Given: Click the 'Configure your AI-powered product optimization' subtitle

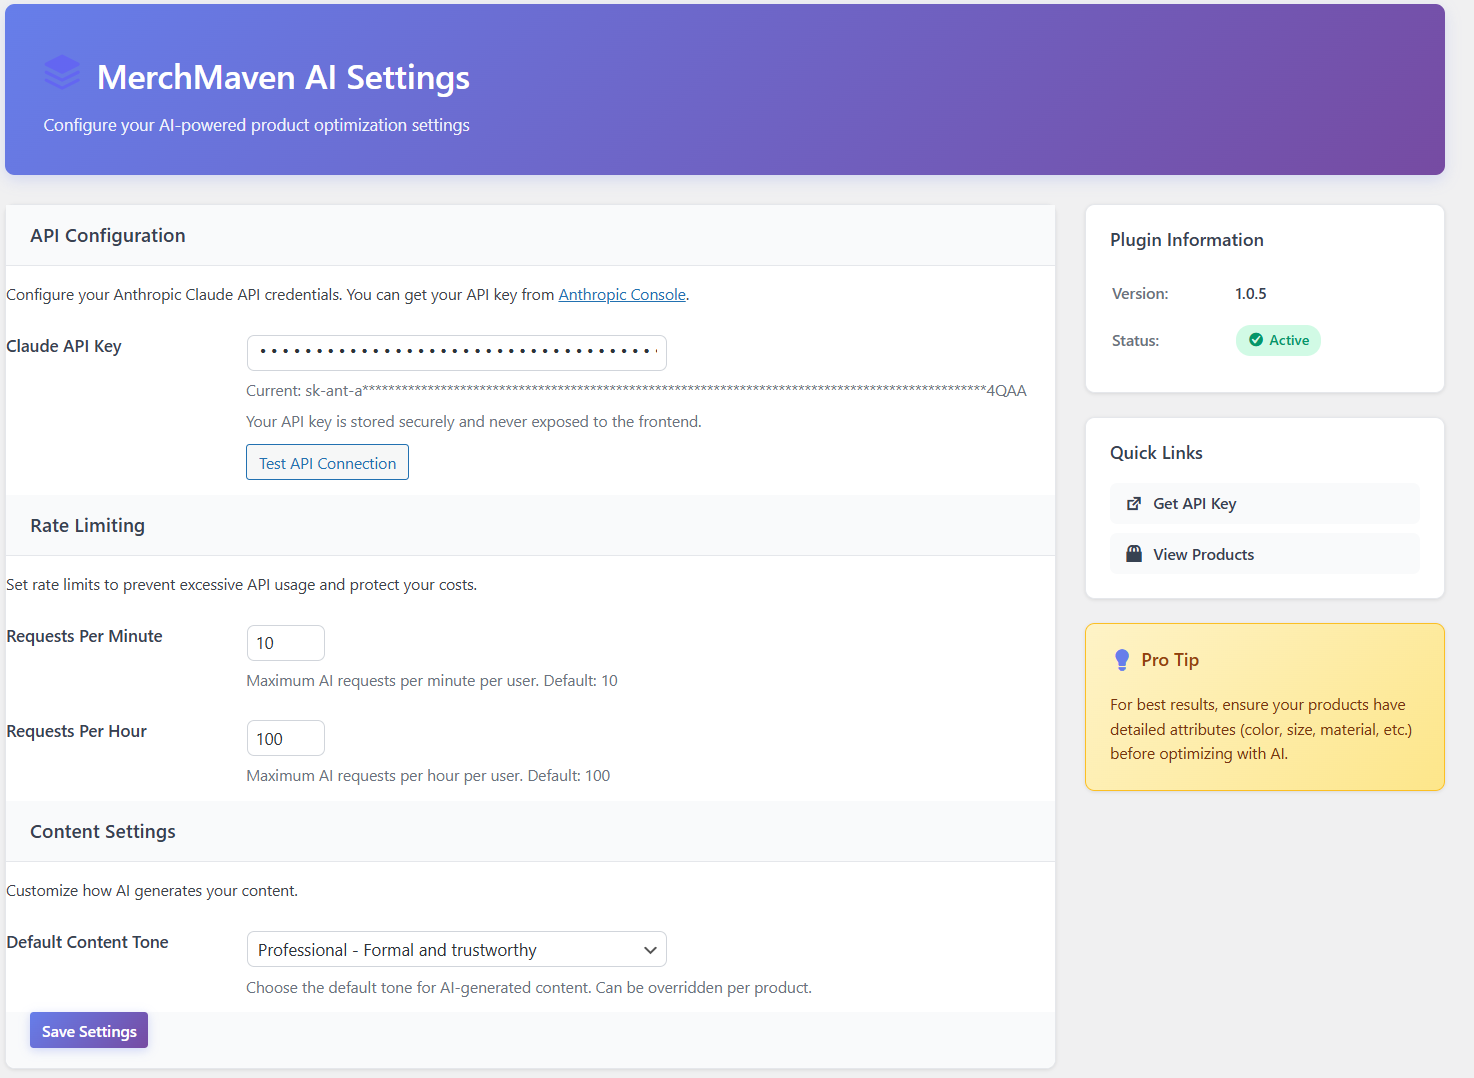Looking at the screenshot, I should click(x=256, y=125).
